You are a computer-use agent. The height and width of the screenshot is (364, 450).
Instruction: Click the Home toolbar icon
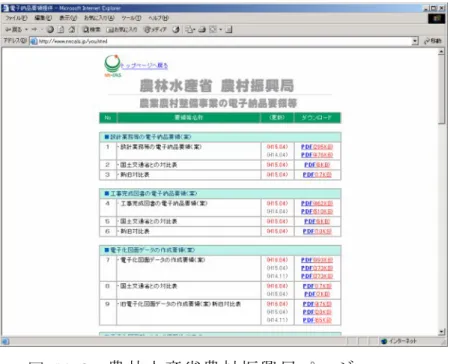[72, 30]
